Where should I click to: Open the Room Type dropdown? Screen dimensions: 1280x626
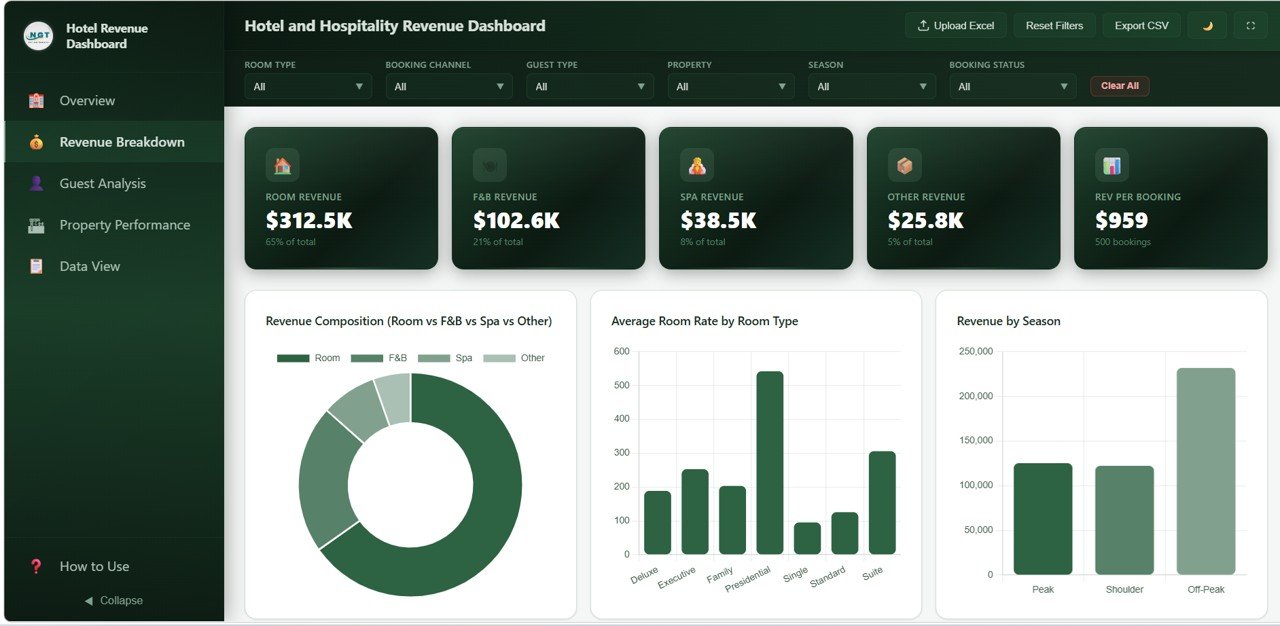click(307, 86)
